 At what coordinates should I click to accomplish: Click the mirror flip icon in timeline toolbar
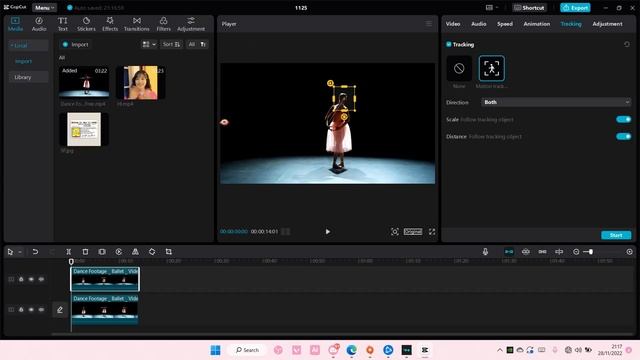coord(135,252)
